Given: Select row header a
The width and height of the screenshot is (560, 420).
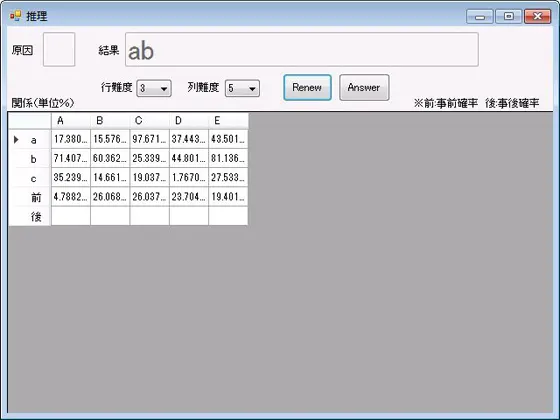Looking at the screenshot, I should (30, 139).
